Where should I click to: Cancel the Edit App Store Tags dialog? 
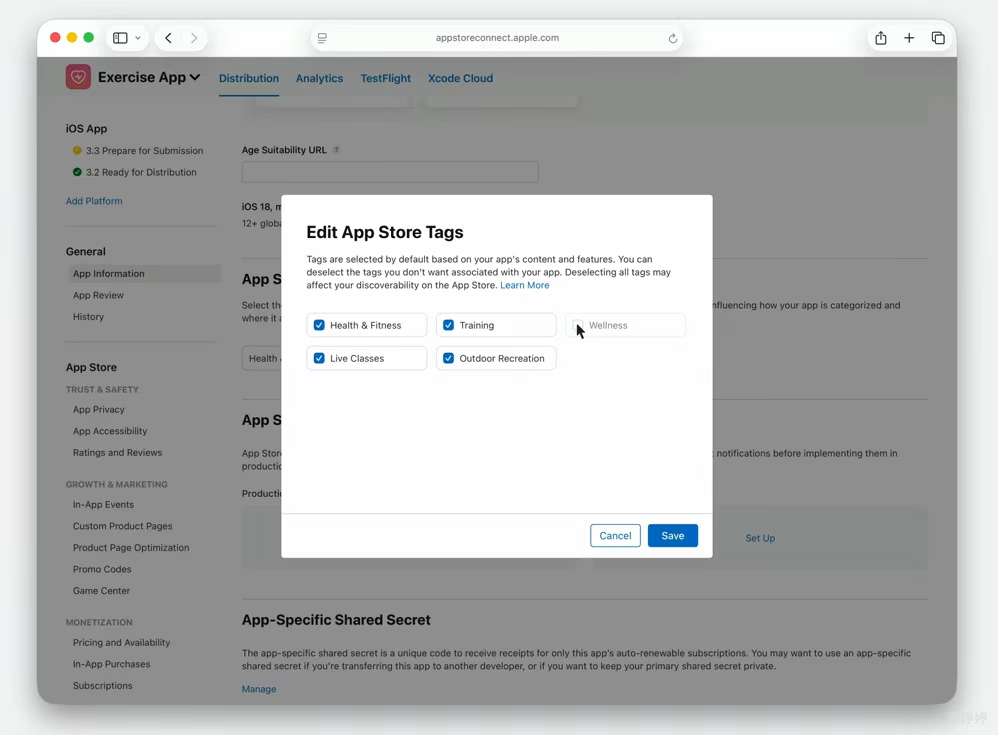pos(615,536)
